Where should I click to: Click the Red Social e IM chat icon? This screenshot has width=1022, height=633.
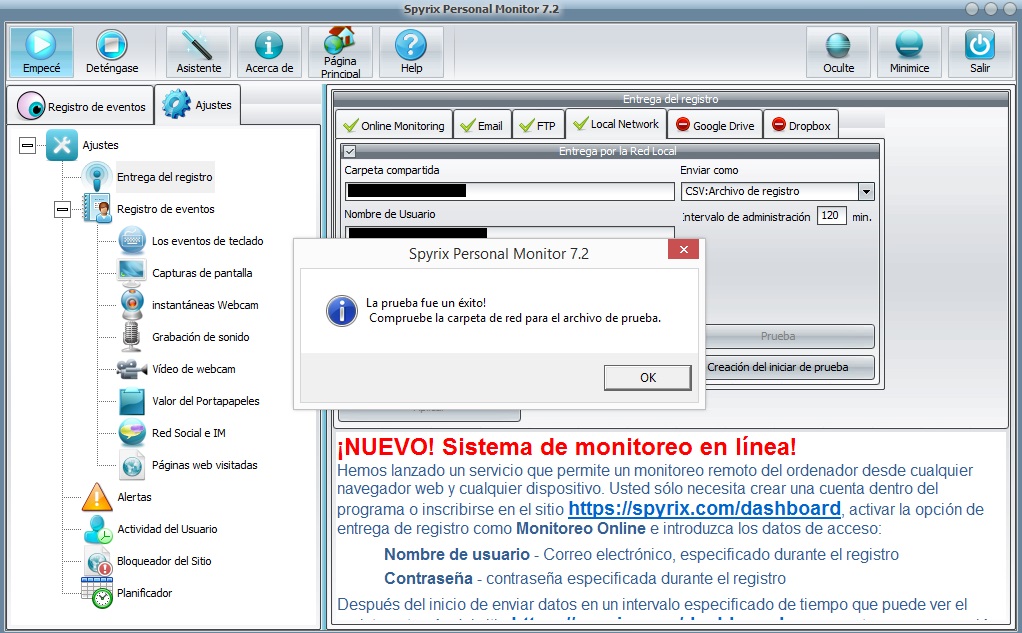(132, 433)
